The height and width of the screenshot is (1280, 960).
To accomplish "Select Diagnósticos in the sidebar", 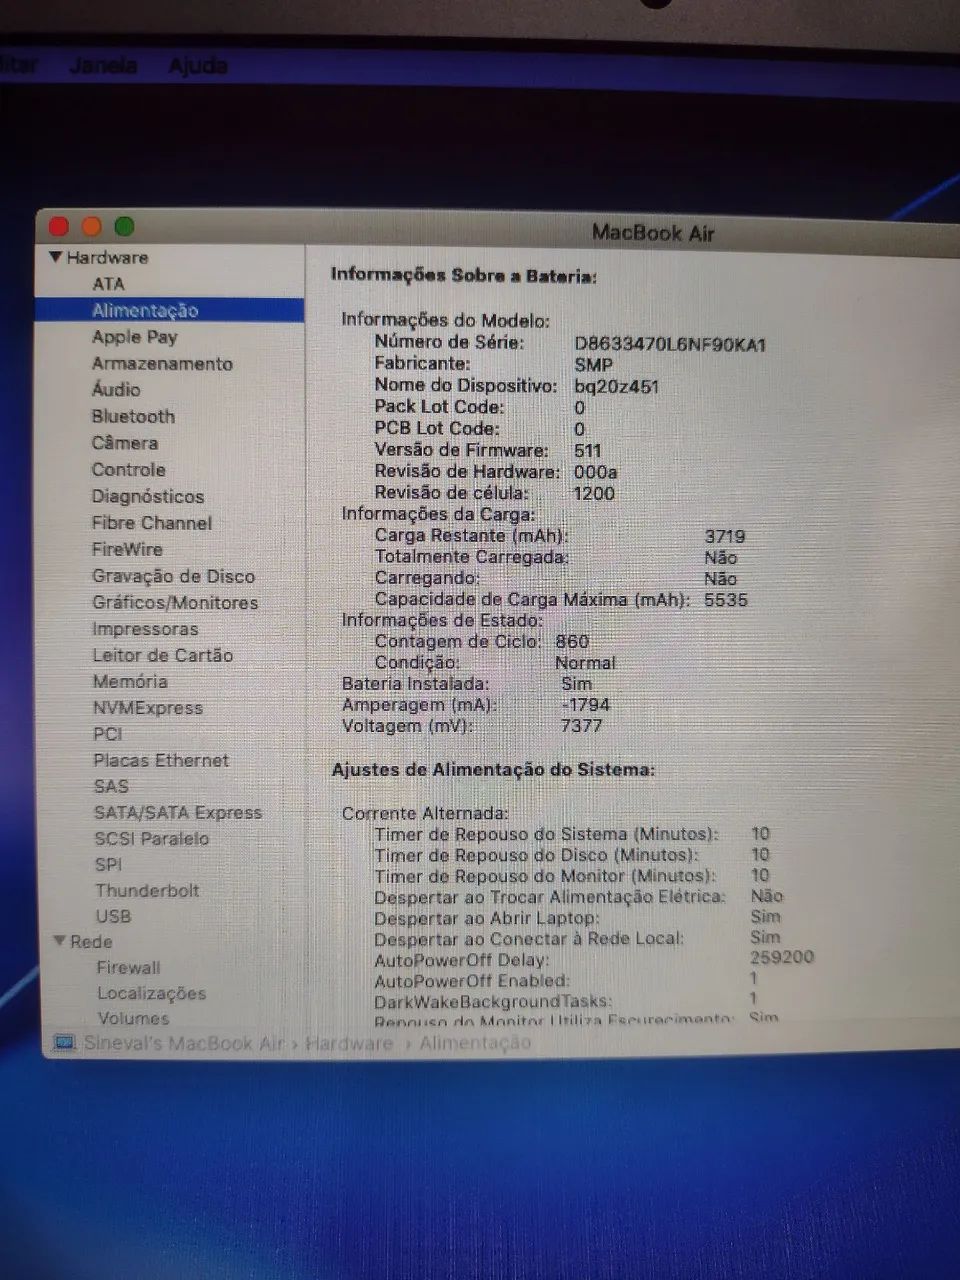I will pos(148,496).
